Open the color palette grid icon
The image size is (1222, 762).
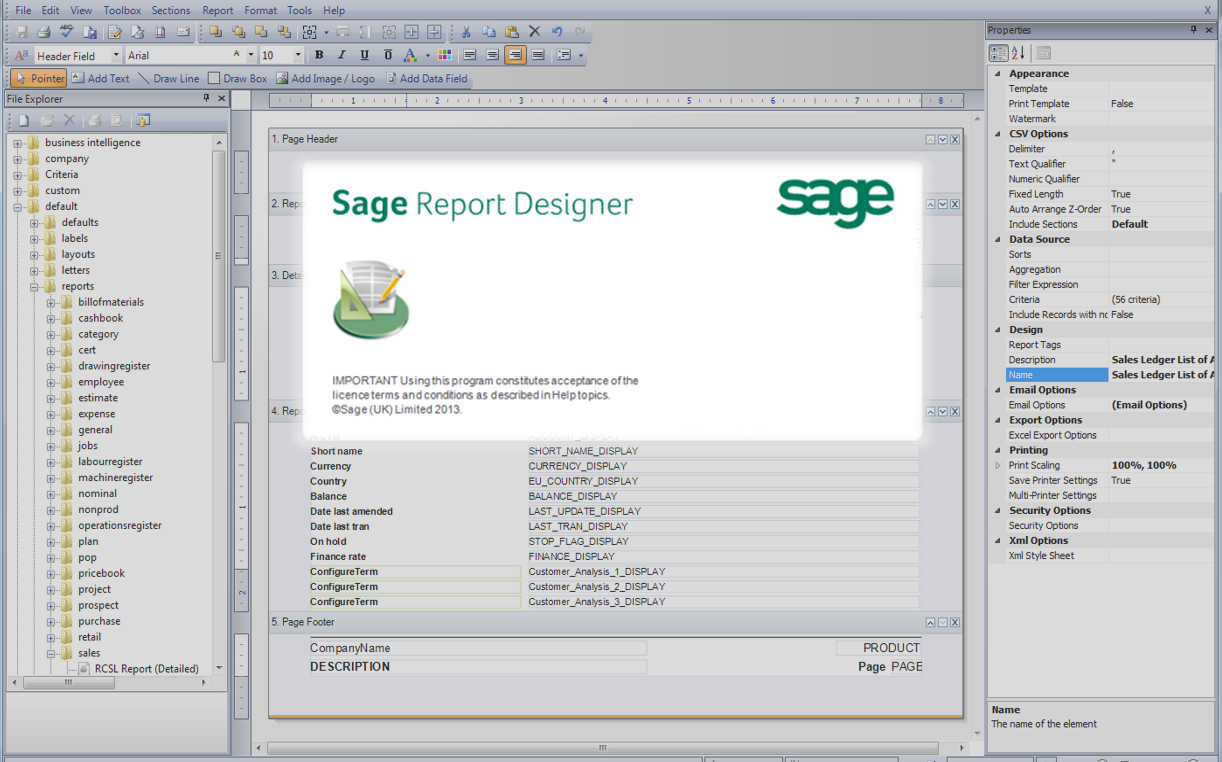coord(445,55)
